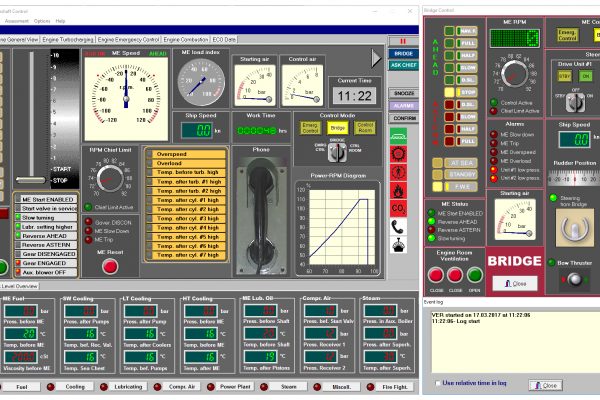Click the CO2 release icon
600x400 pixels.
[398, 209]
